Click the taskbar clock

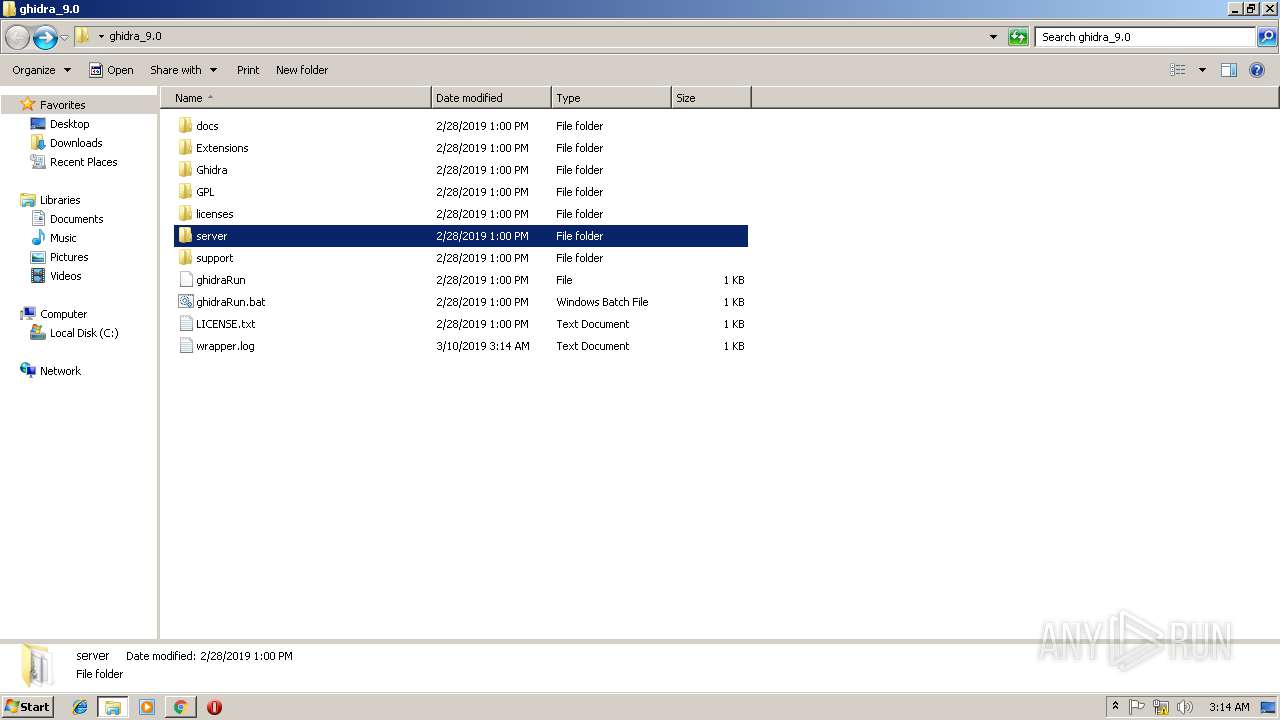coord(1229,707)
